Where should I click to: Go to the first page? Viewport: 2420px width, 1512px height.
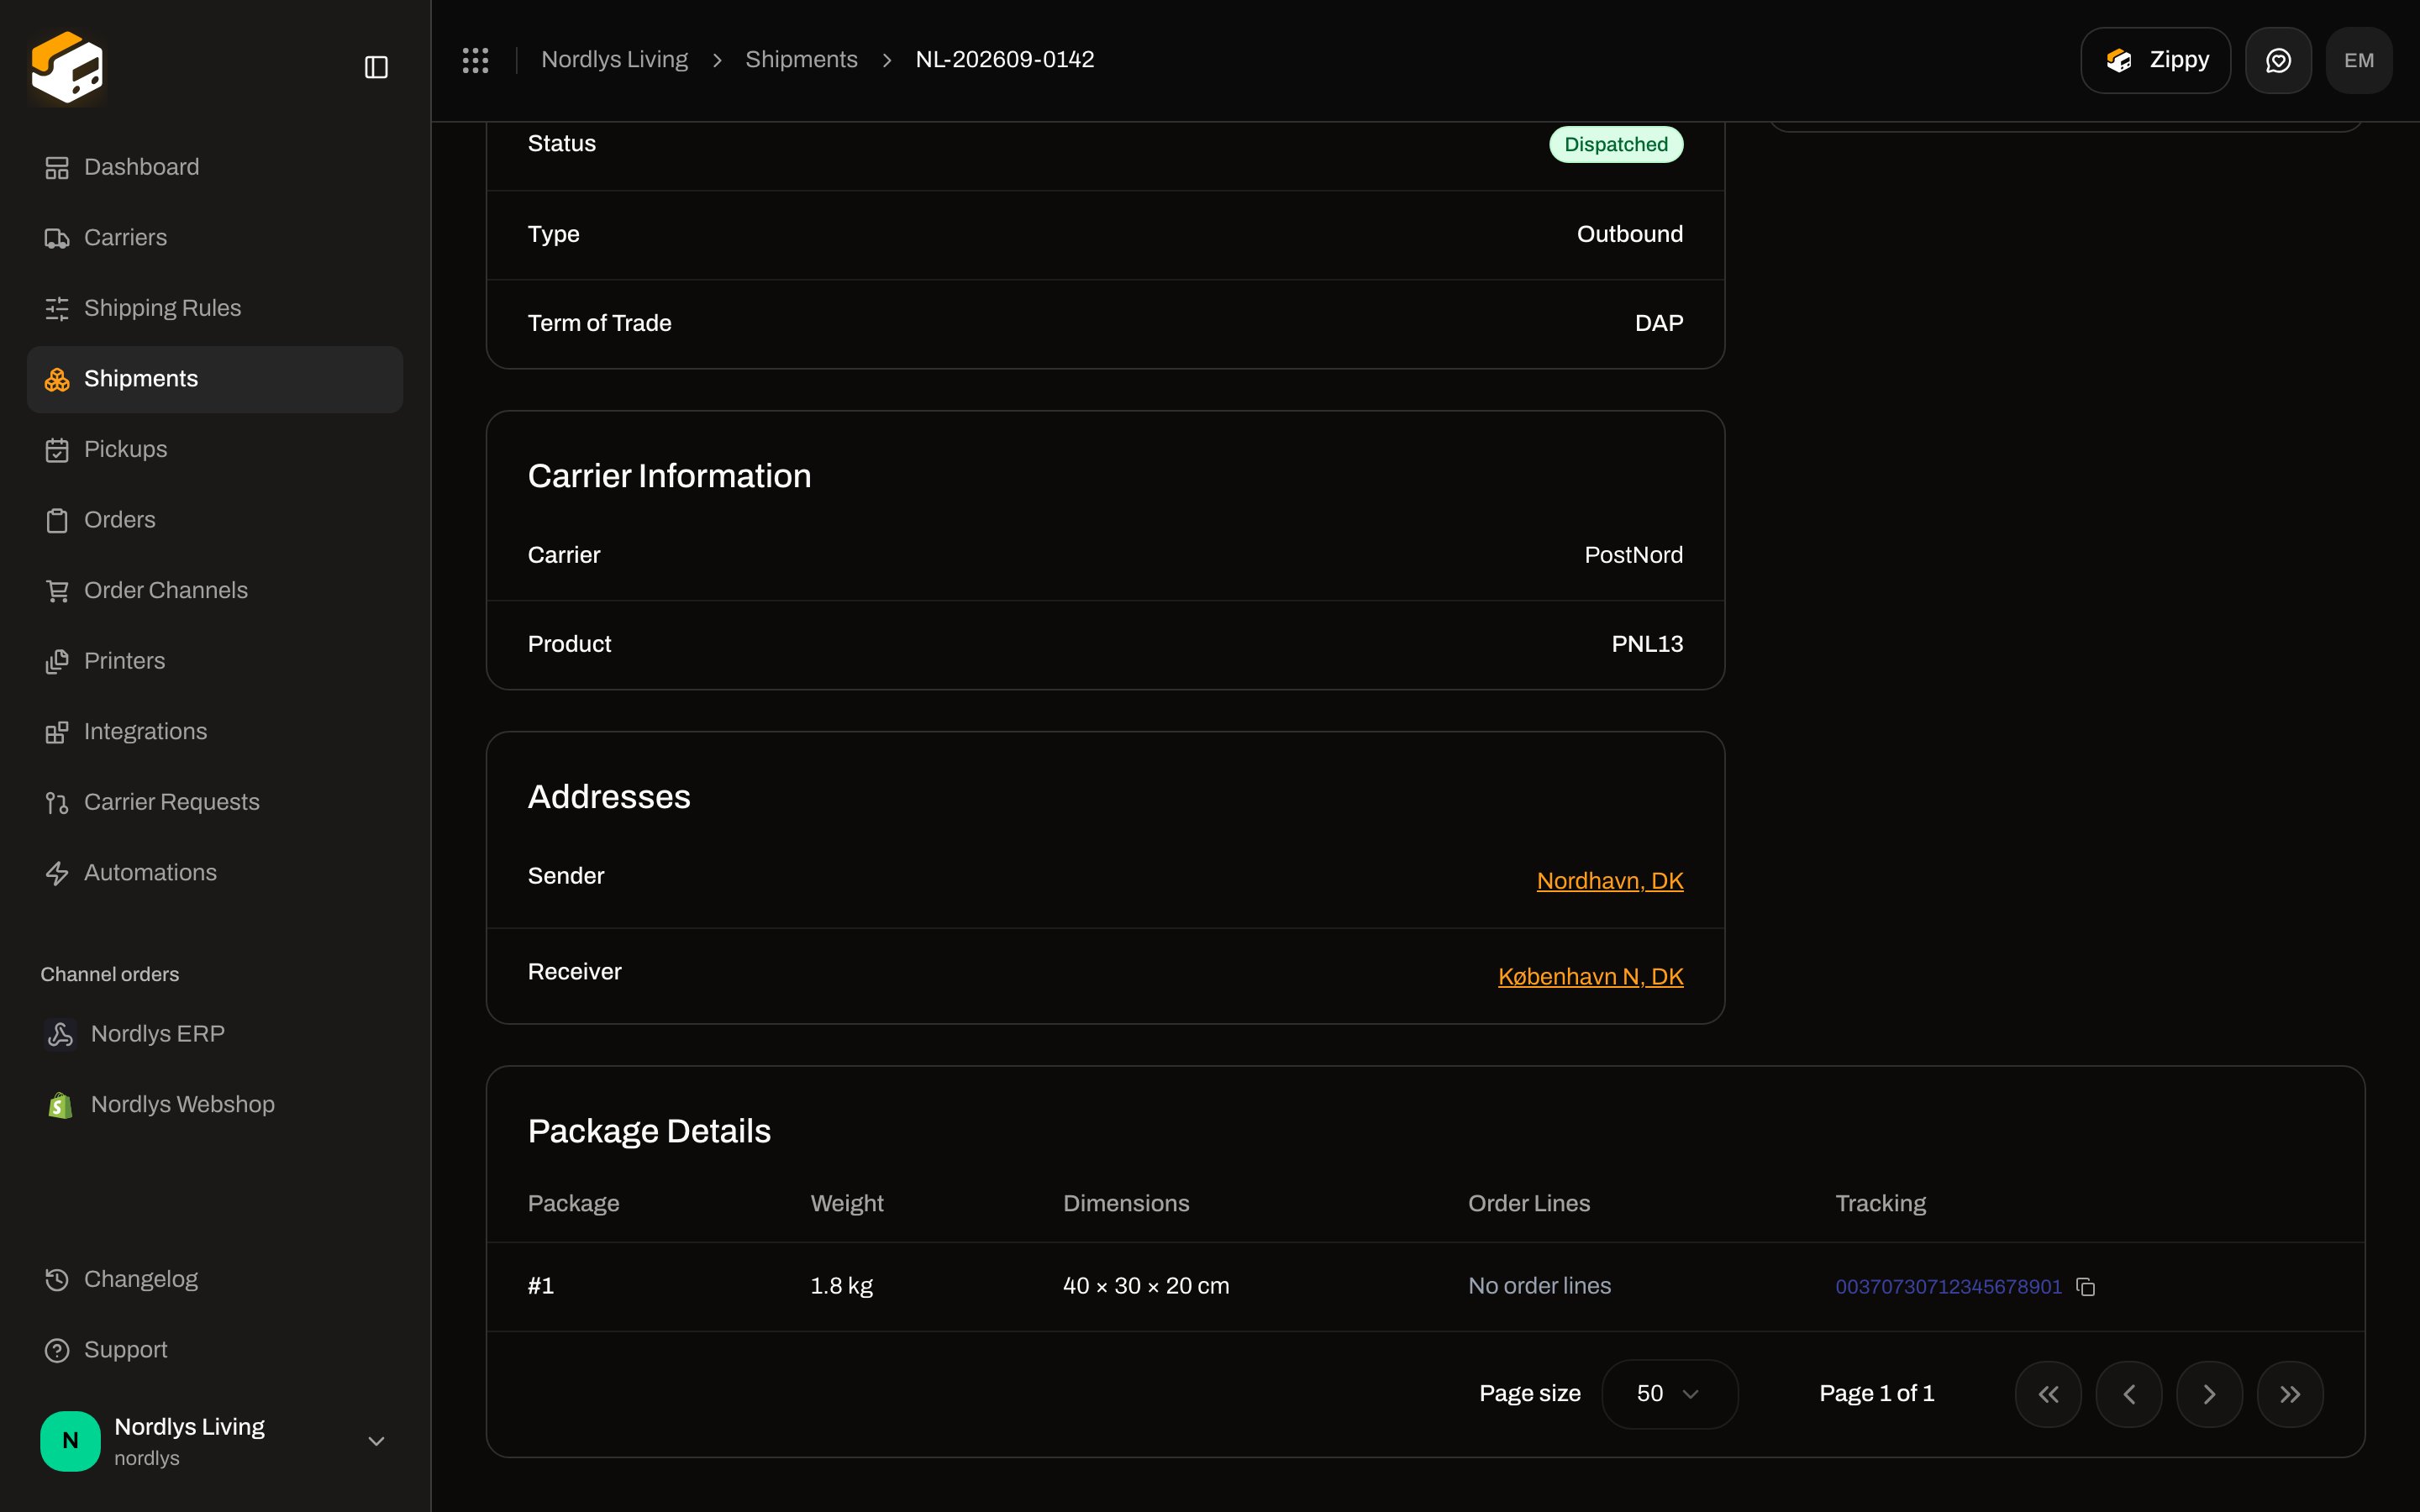tap(2048, 1394)
